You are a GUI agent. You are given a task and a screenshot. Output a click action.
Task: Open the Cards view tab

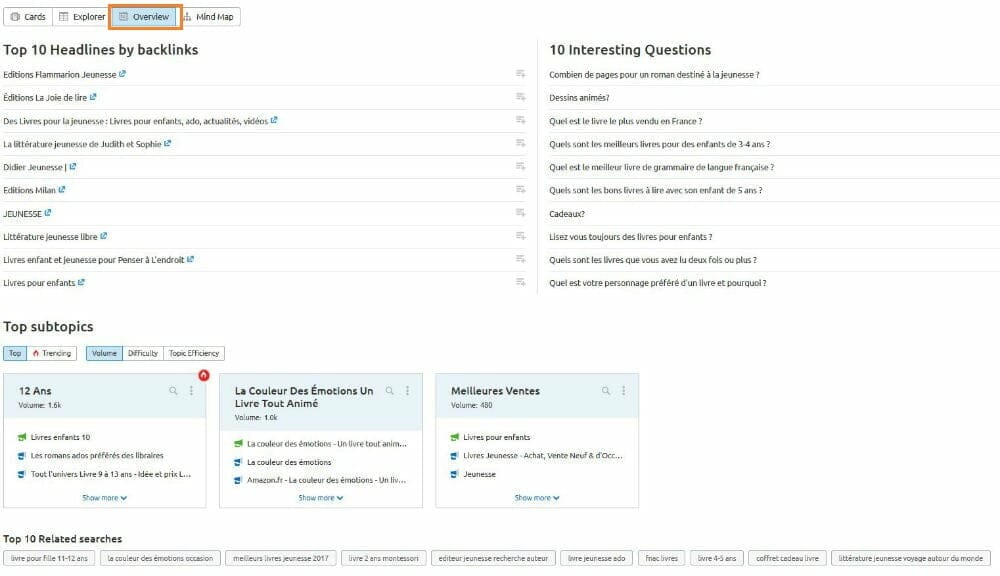point(28,17)
